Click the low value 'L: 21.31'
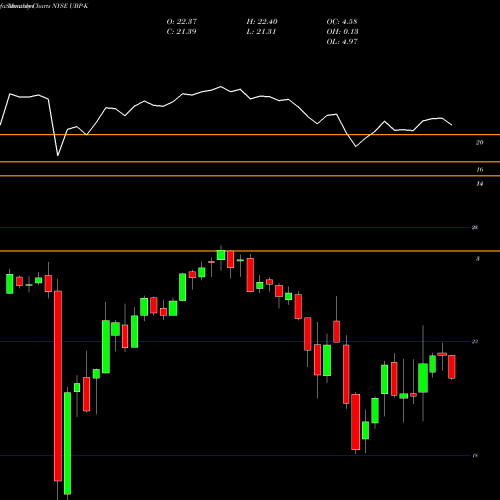Viewport: 500px width, 500px height. pyautogui.click(x=261, y=31)
